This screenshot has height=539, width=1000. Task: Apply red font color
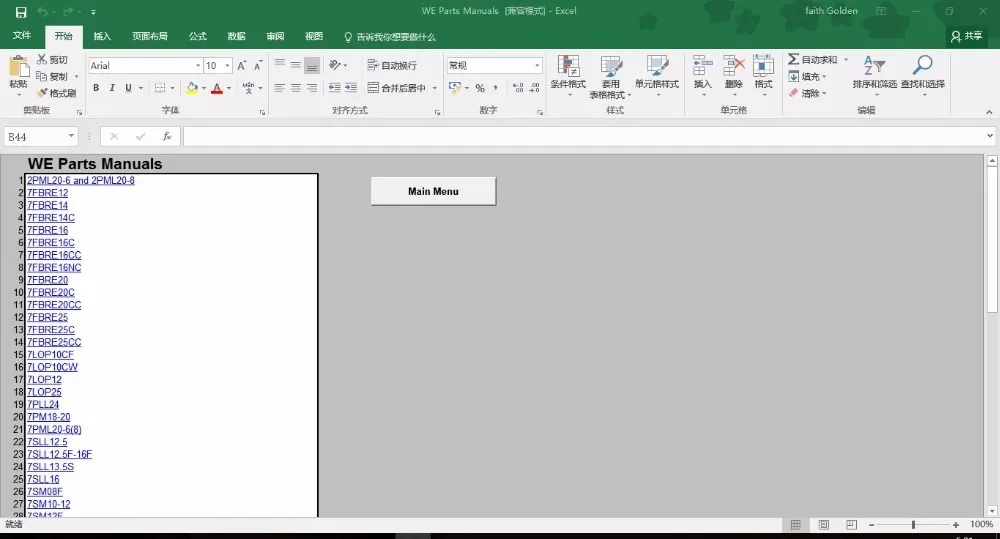217,88
